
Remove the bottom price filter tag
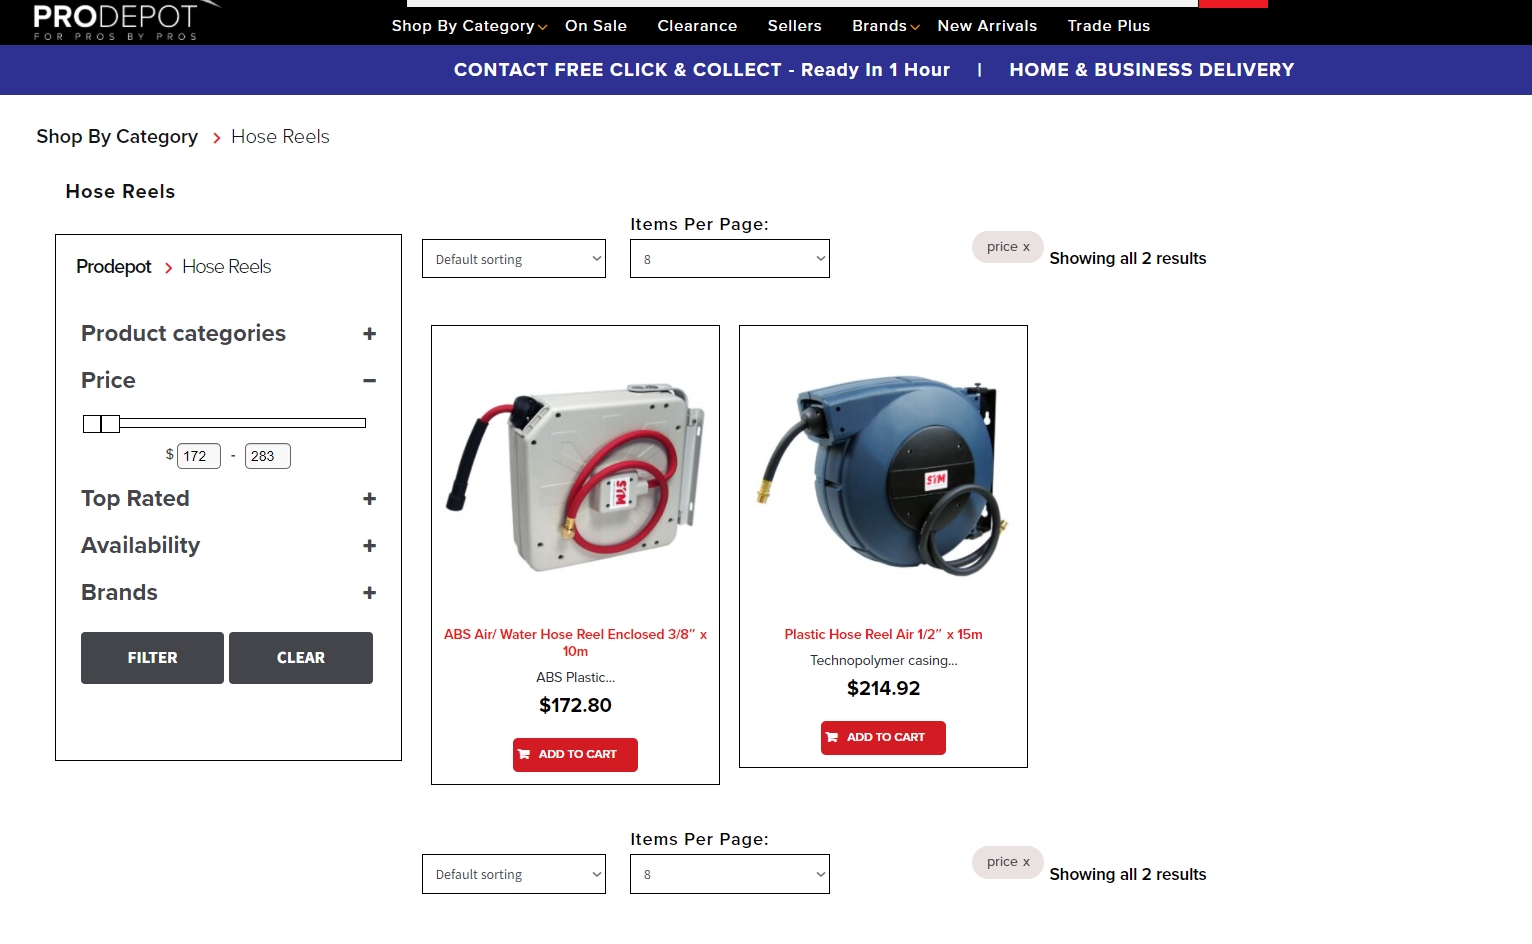coord(1008,862)
